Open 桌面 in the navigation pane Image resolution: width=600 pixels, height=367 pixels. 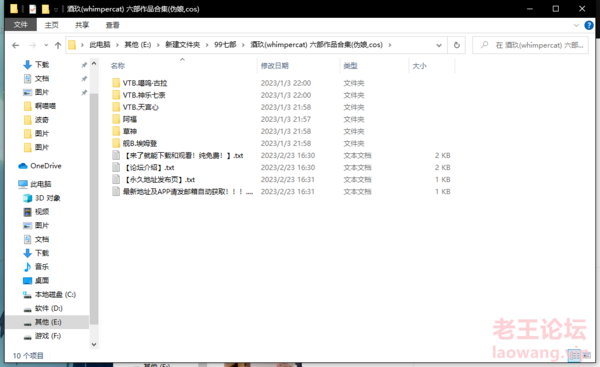pyautogui.click(x=42, y=281)
